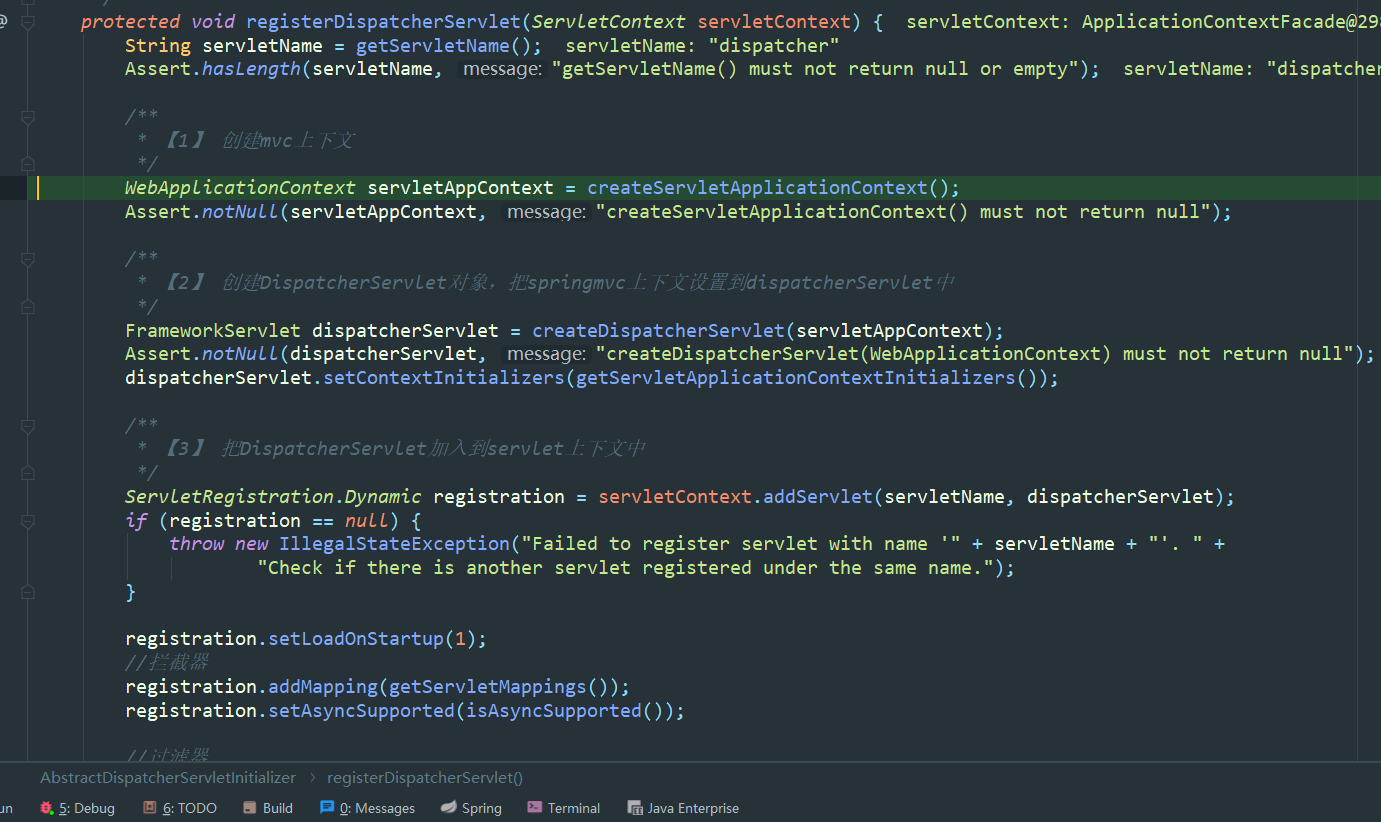Click WebApplicationContext type on highlighted line
This screenshot has width=1381, height=822.
tap(240, 188)
